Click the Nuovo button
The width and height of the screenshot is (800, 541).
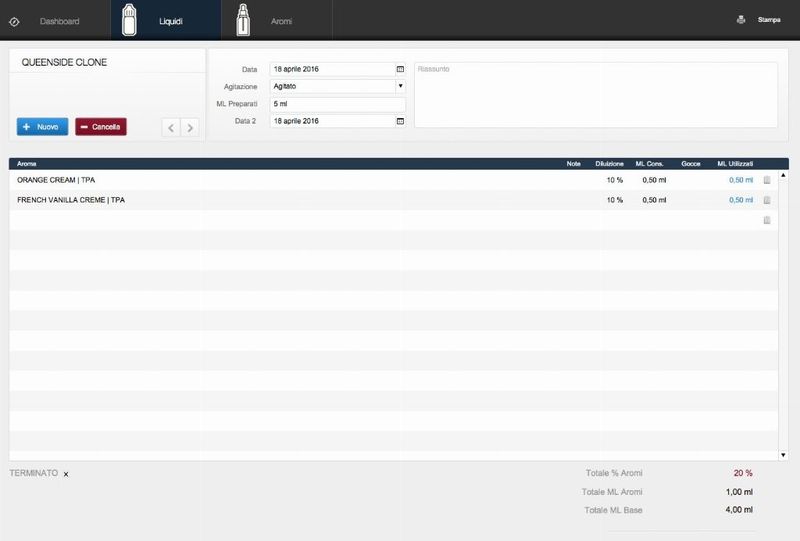[42, 127]
